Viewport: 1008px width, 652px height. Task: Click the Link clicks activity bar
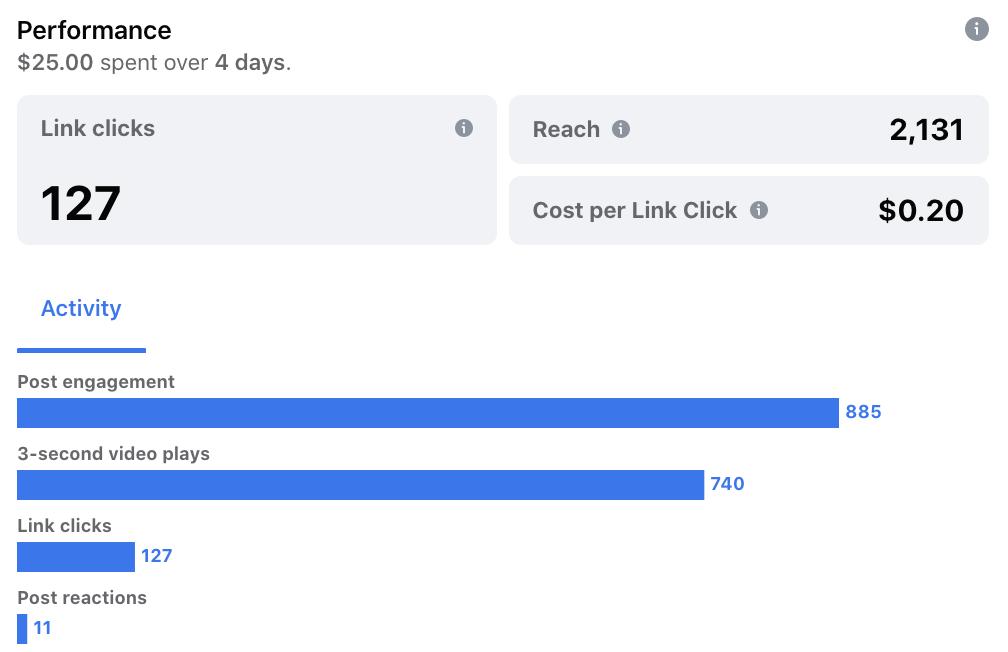[76, 557]
